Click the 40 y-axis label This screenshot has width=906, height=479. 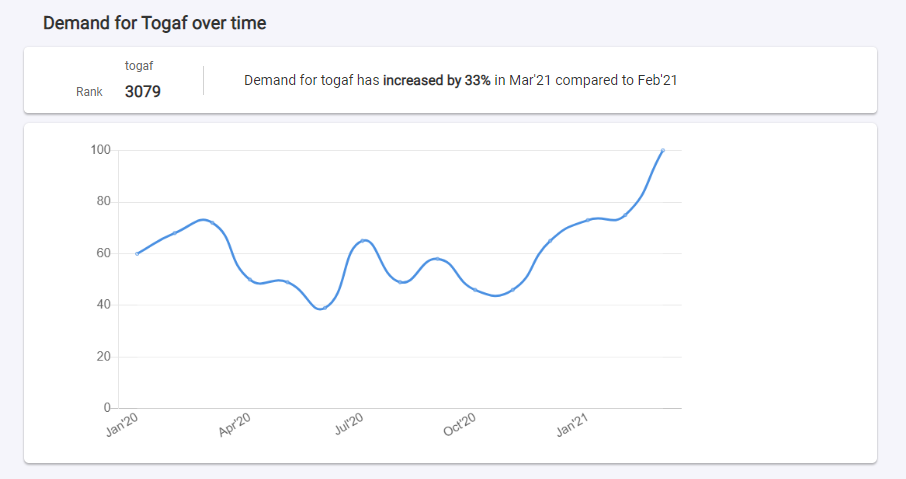(103, 305)
